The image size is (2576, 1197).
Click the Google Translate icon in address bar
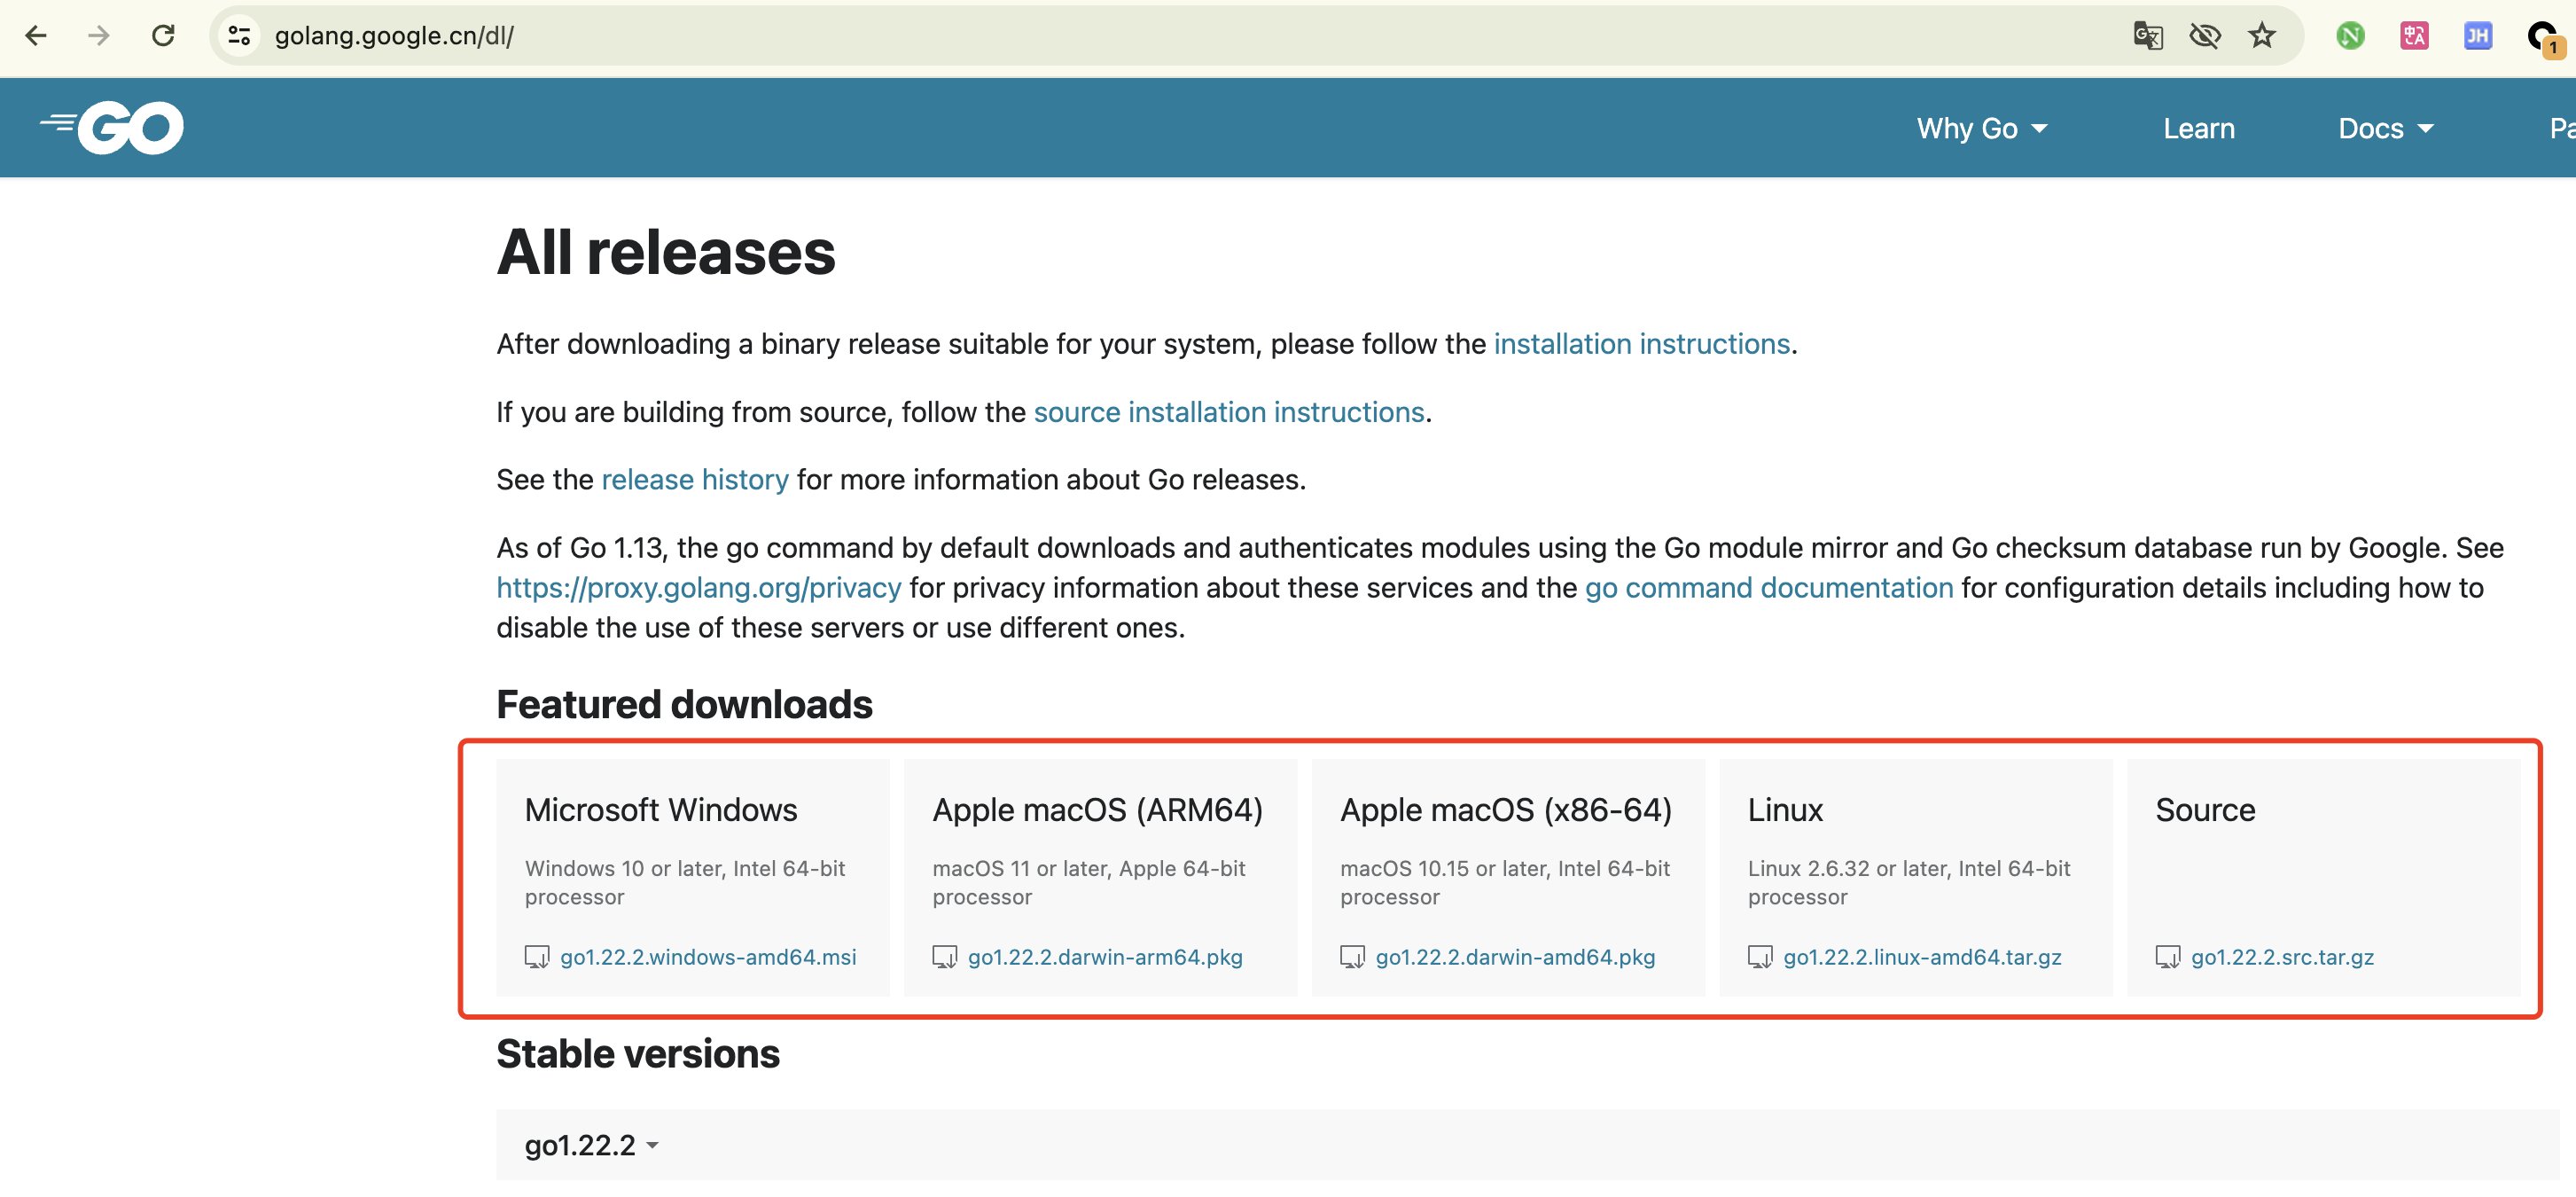[2147, 36]
